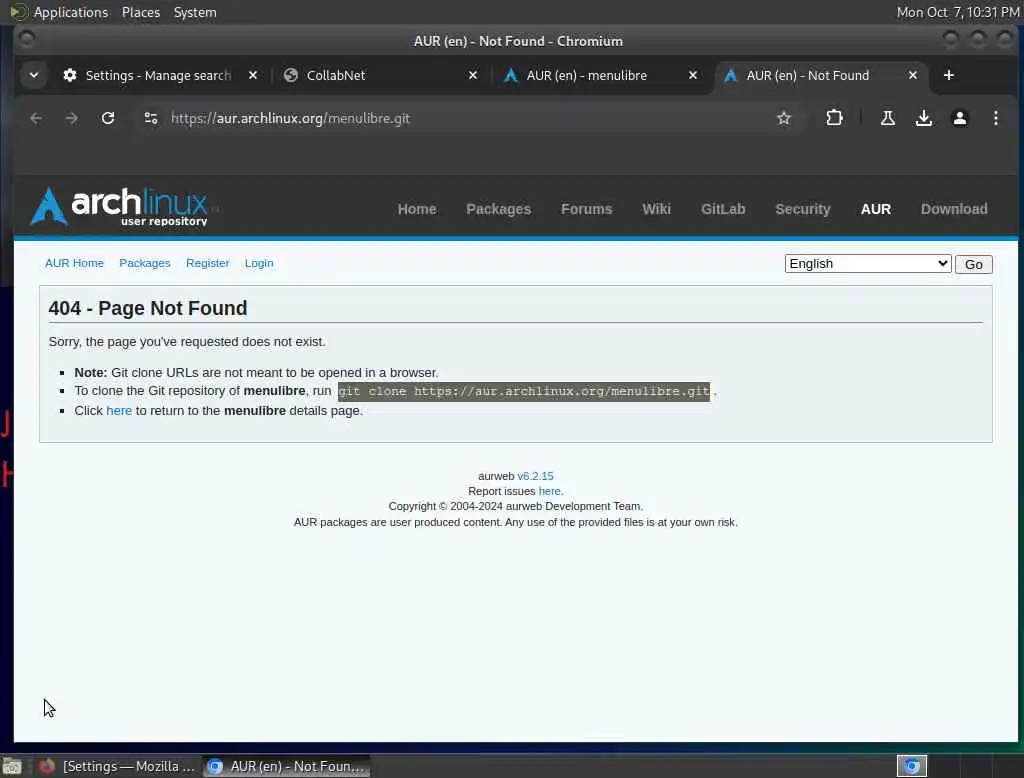Open Settings — Mozilla window in taskbar
The height and width of the screenshot is (778, 1024).
pyautogui.click(x=118, y=766)
